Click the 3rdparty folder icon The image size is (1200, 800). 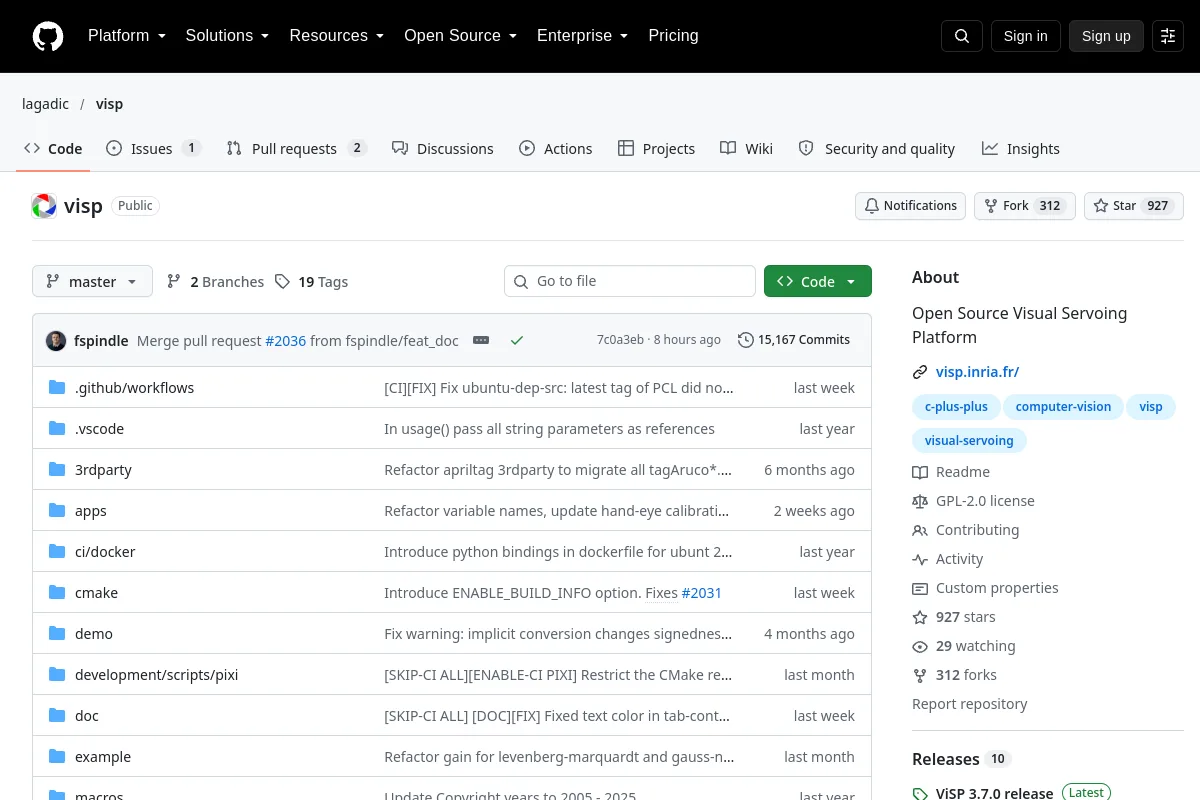(57, 470)
